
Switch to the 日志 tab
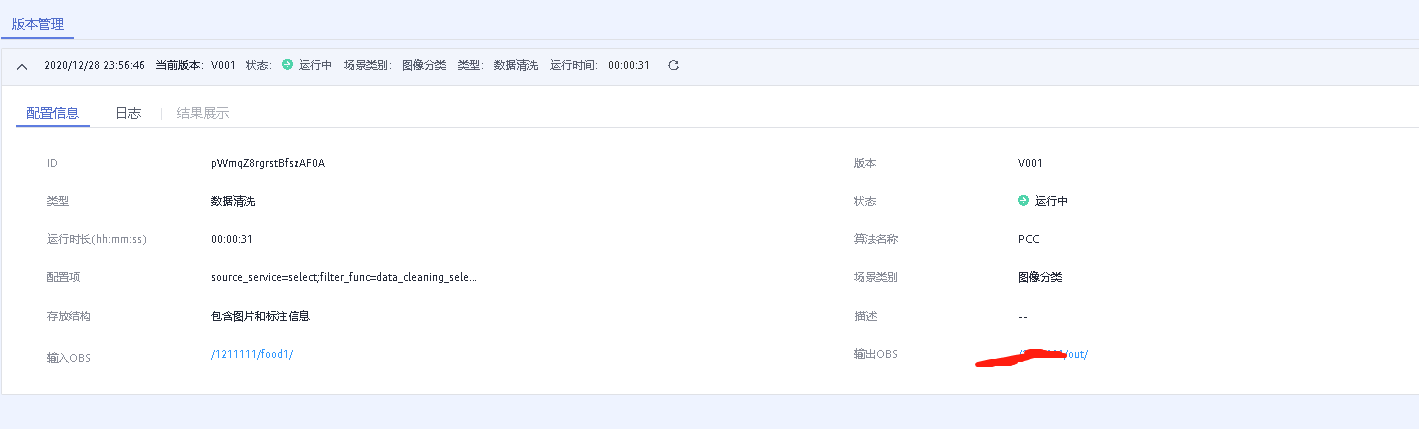128,113
